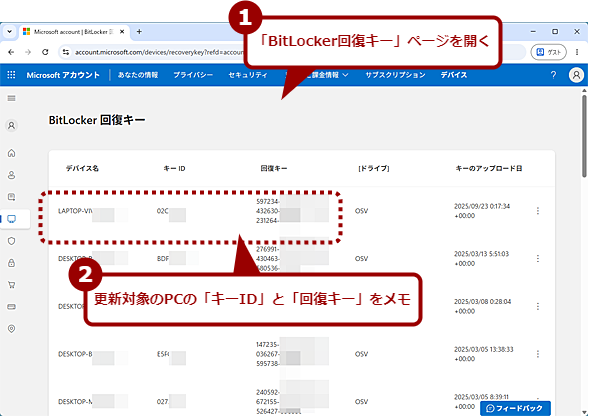Click the [ドライブ] column header
The width and height of the screenshot is (589, 417).
click(x=374, y=168)
